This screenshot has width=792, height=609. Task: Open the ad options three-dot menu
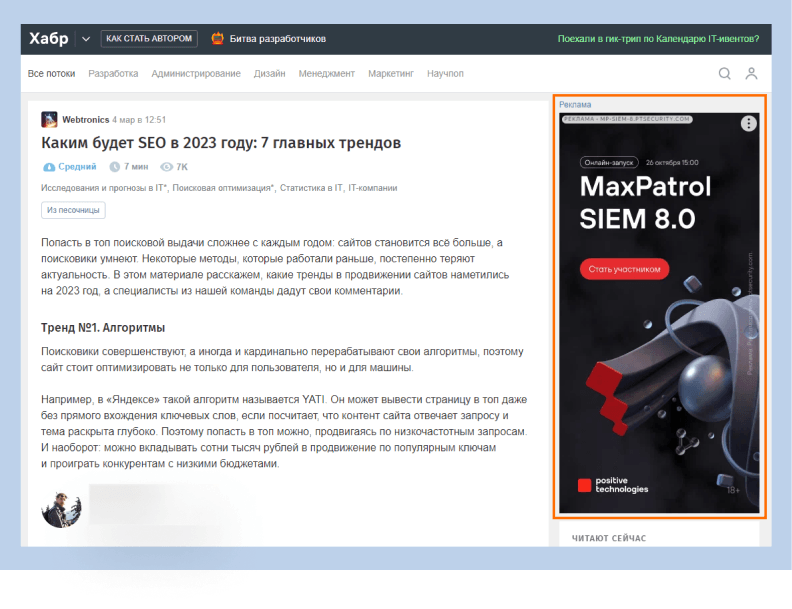coord(748,123)
